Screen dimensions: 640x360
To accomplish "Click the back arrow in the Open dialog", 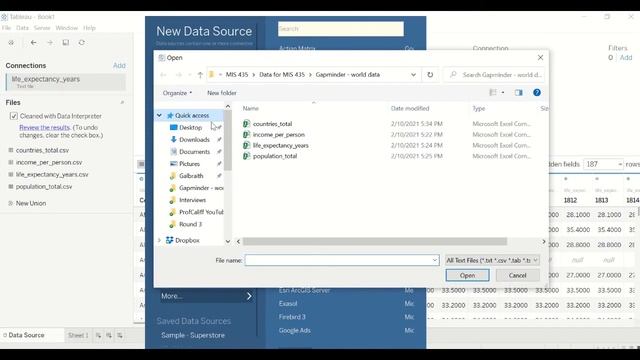I will [x=163, y=75].
